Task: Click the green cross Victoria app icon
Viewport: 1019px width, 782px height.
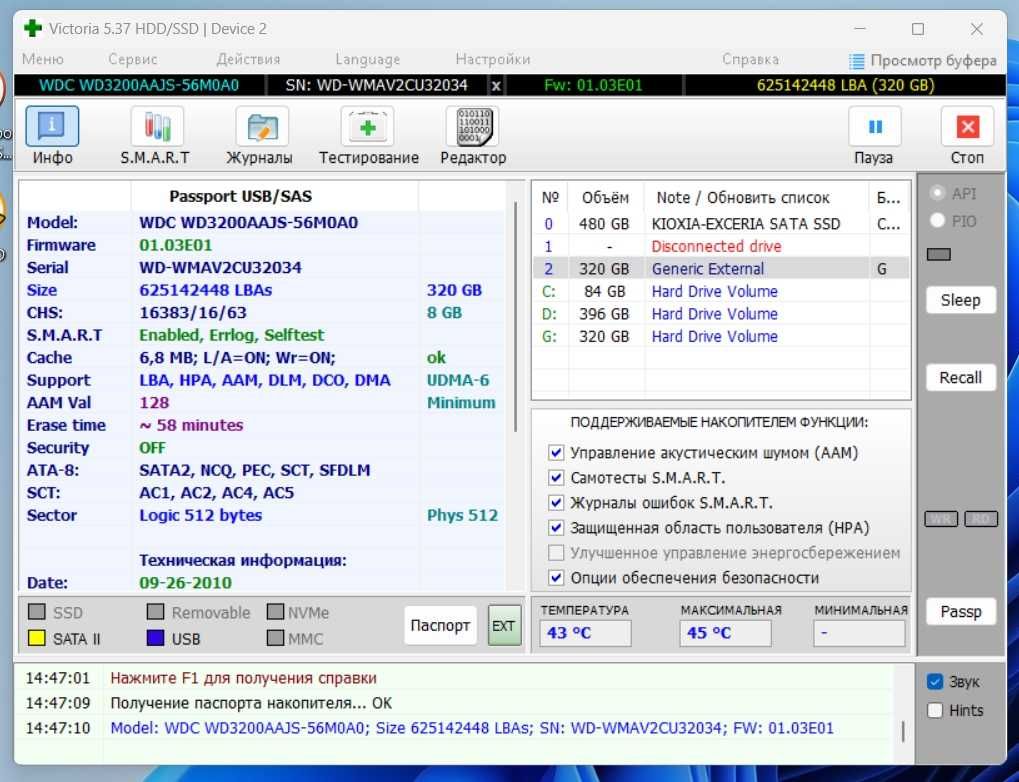Action: 32,29
